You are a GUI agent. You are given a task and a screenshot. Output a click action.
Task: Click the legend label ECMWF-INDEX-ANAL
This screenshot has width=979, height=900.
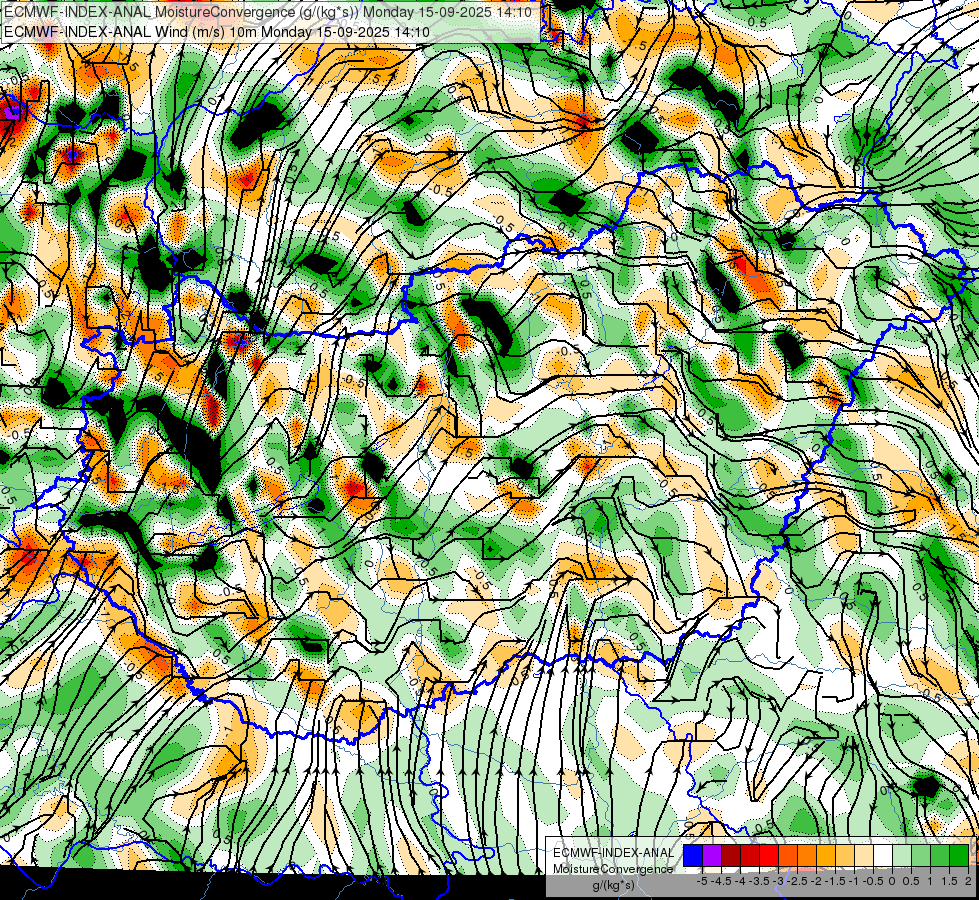[x=613, y=853]
